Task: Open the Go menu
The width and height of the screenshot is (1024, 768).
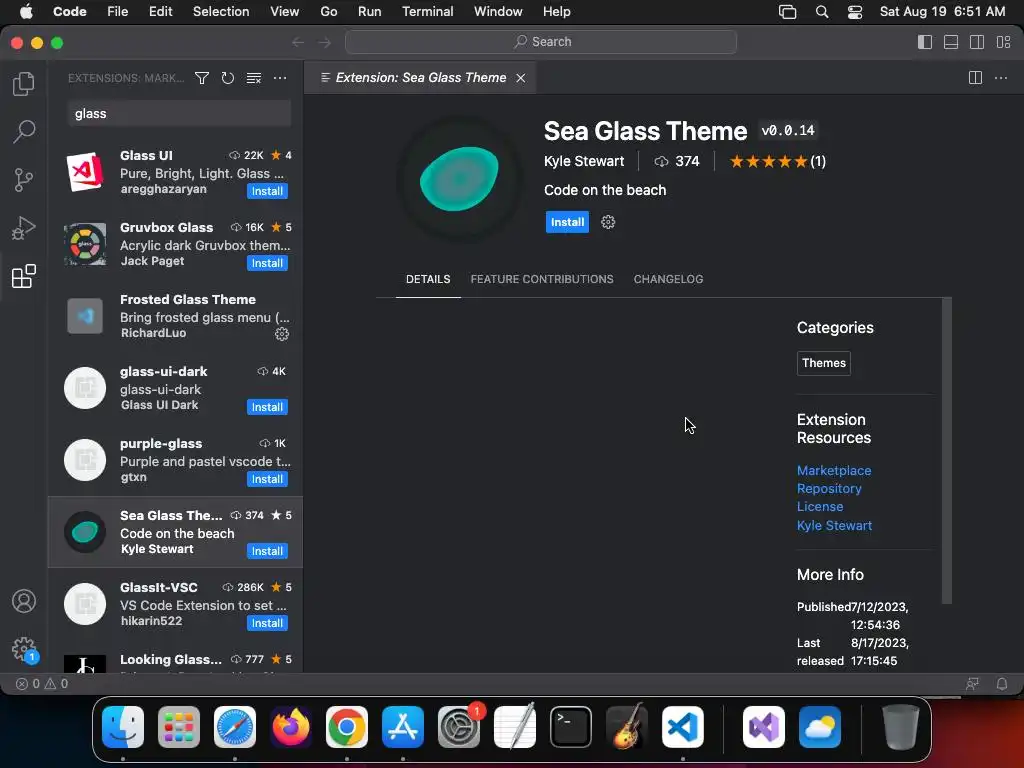Action: coord(328,12)
